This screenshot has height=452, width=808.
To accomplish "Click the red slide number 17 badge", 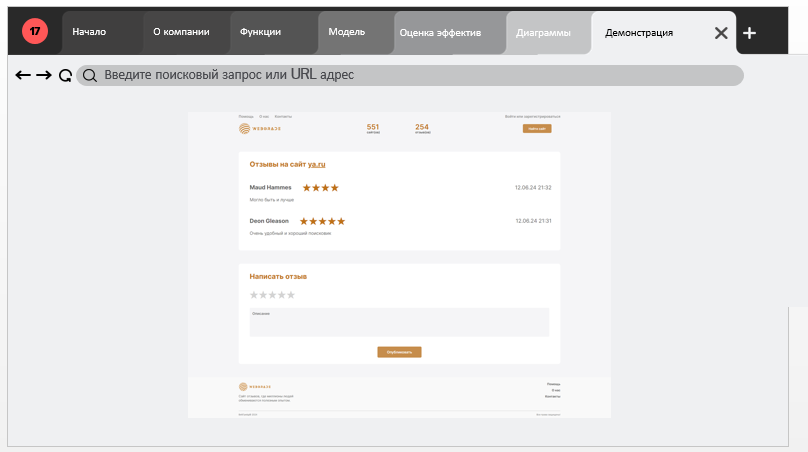I will tap(35, 32).
